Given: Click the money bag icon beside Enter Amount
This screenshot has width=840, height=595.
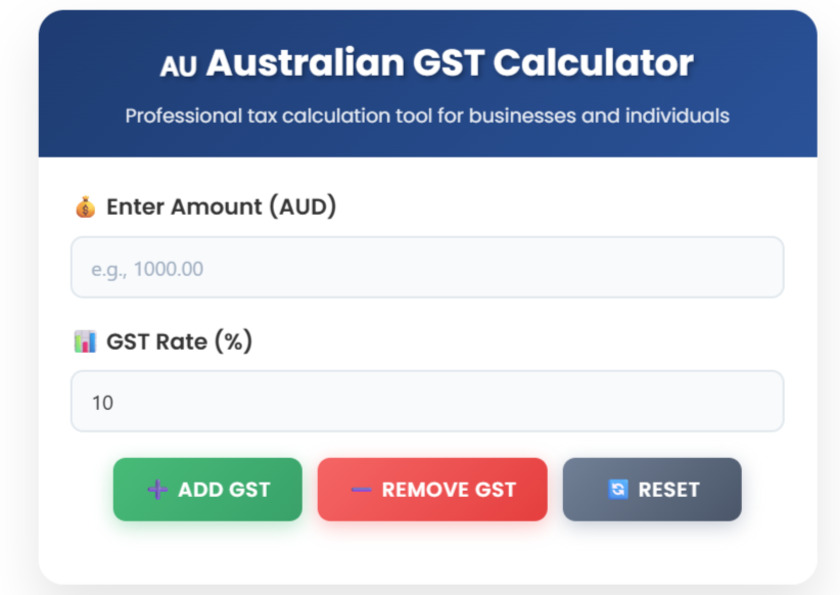Looking at the screenshot, I should click(x=85, y=207).
